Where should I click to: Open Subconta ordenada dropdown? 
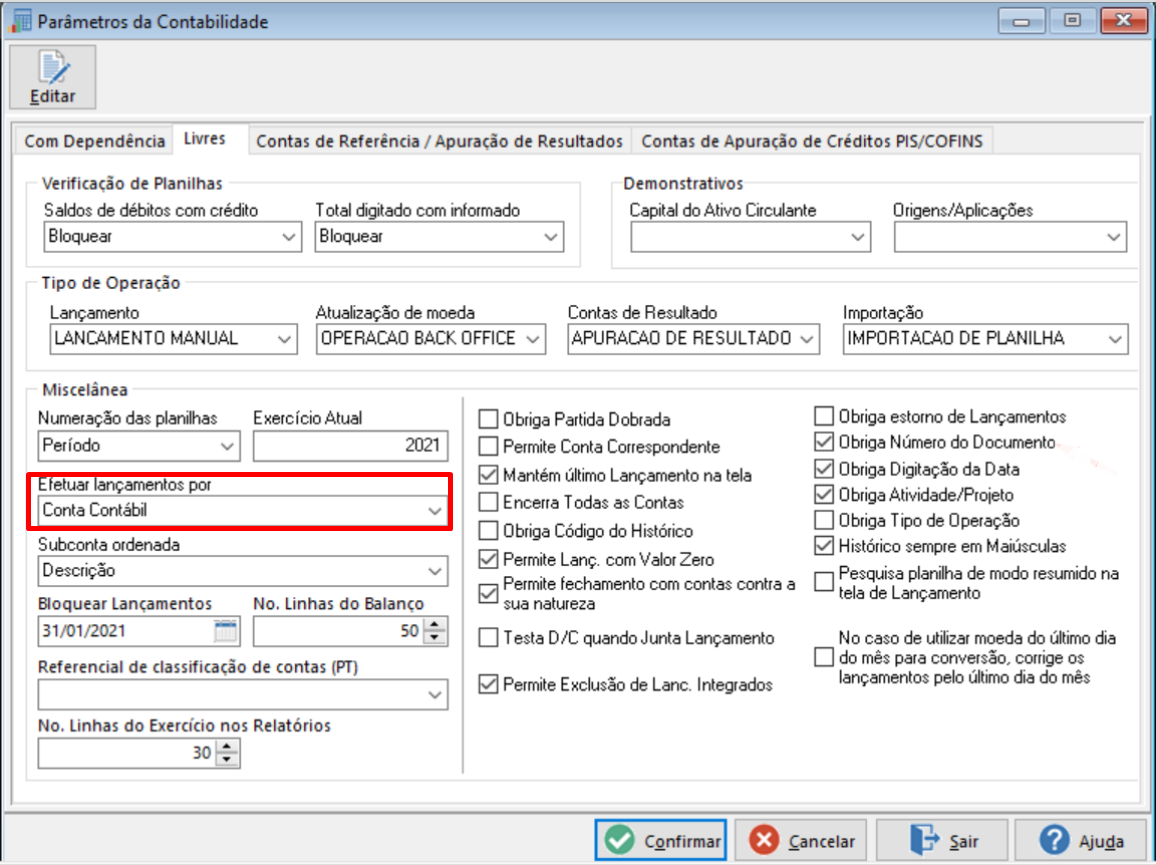click(243, 571)
